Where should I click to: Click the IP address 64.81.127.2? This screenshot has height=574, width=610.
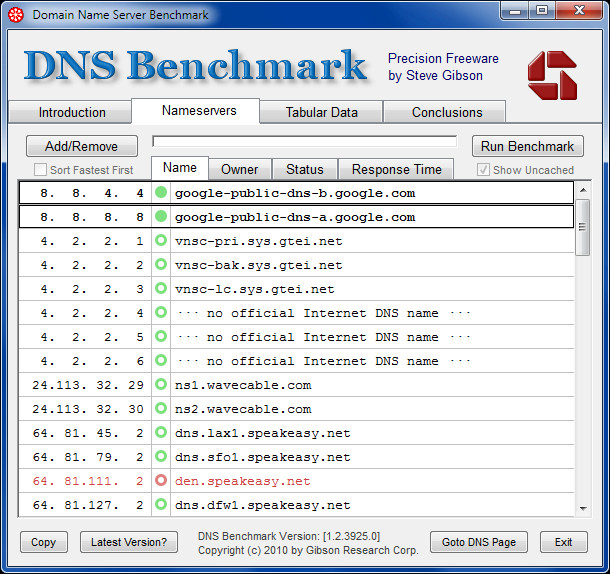[x=88, y=505]
